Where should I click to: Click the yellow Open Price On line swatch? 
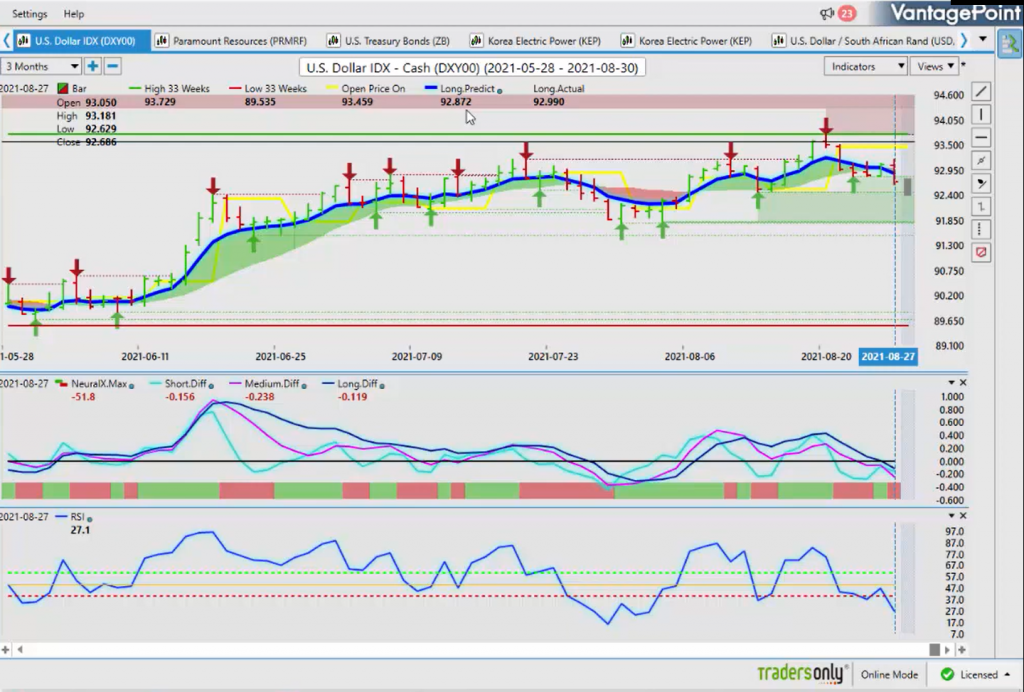point(332,89)
